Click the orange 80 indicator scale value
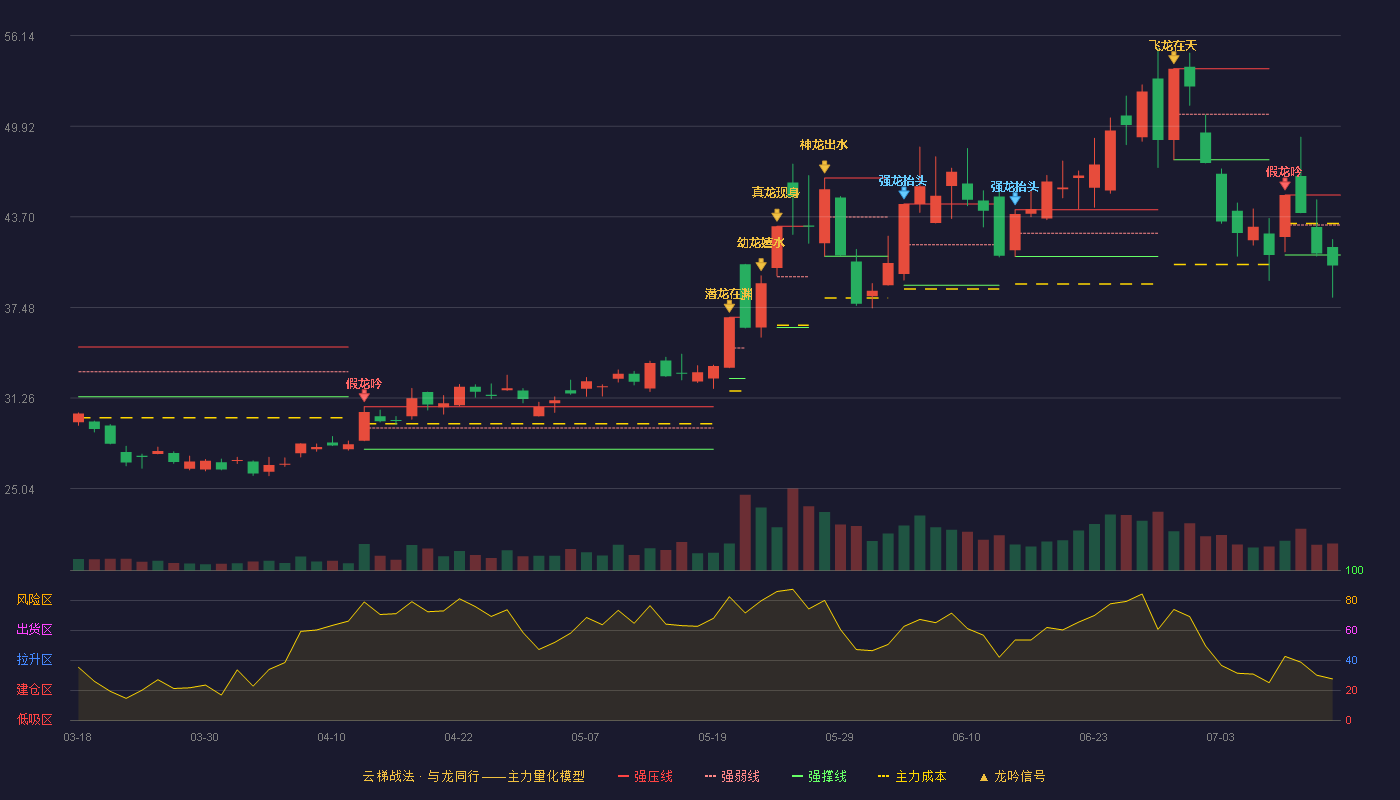 coord(1351,600)
